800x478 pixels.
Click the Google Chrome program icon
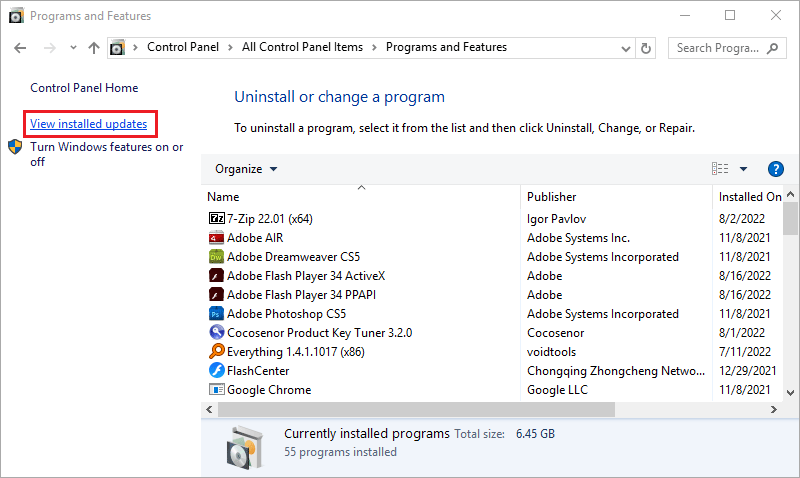(216, 390)
